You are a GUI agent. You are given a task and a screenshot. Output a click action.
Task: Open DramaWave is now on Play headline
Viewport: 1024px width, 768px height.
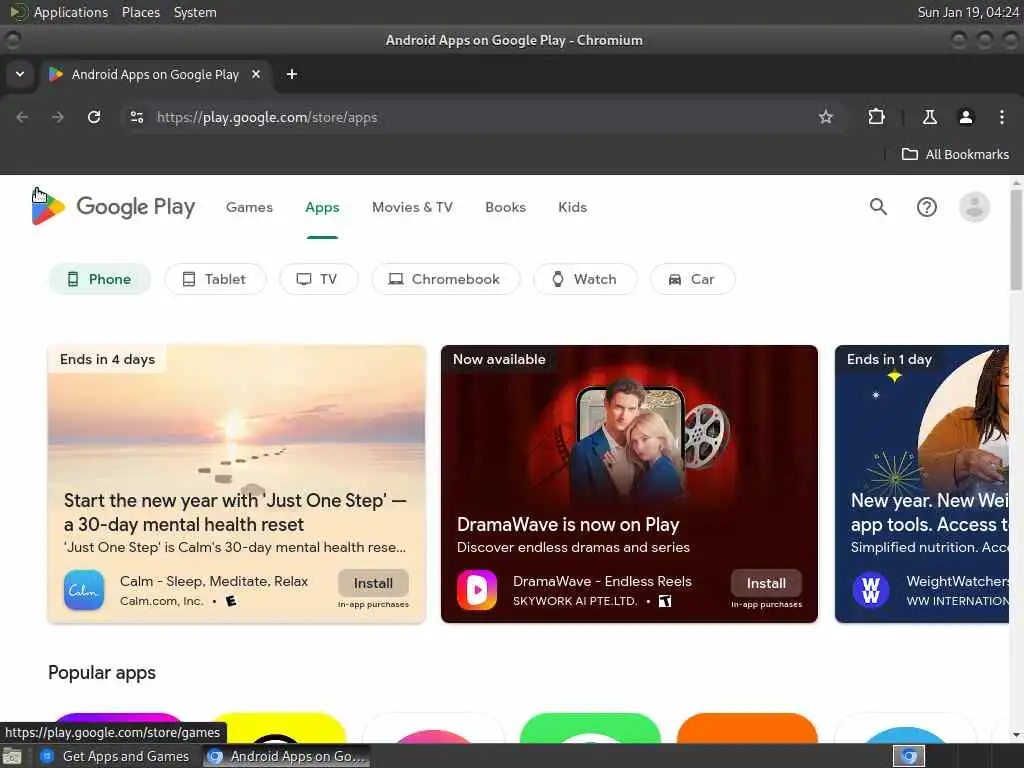[568, 524]
